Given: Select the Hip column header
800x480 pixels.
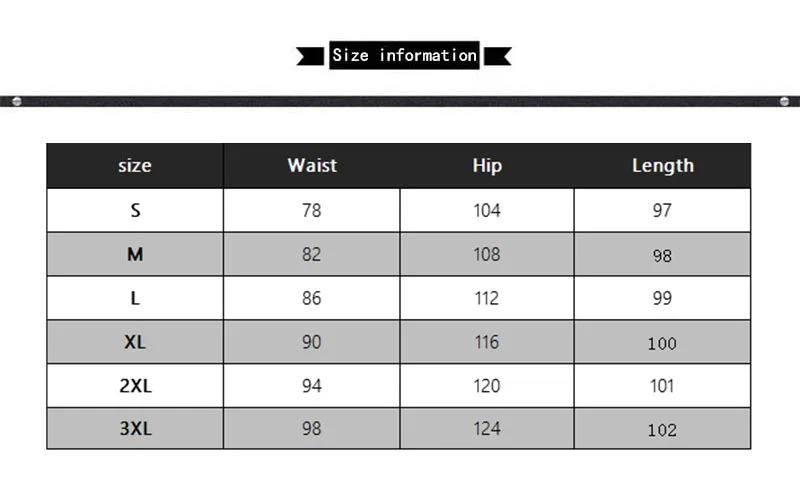Looking at the screenshot, I should (487, 166).
